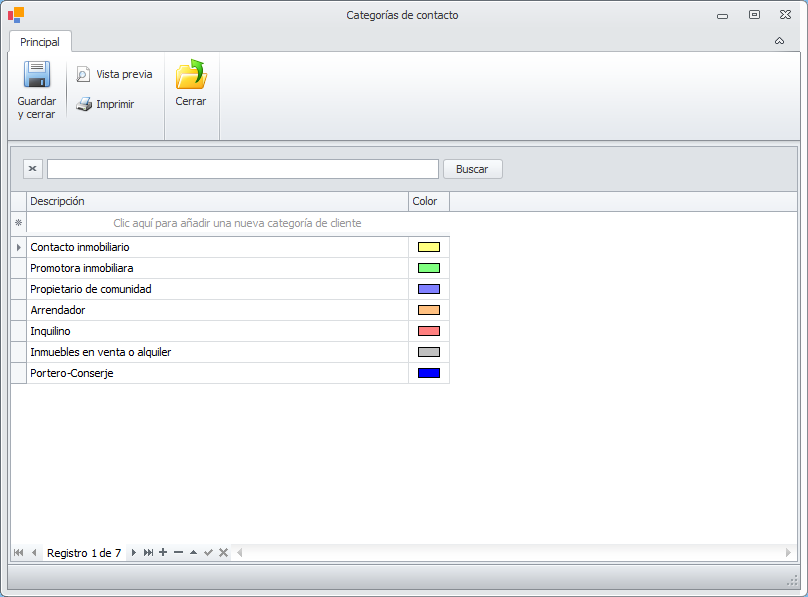
Task: Go to next record in navigator
Action: pyautogui.click(x=133, y=553)
